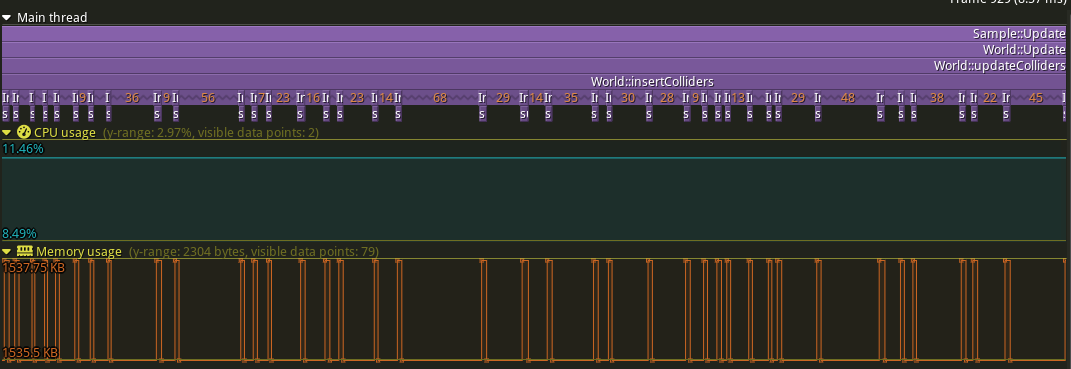
Task: Select the World::Update zone bar
Action: tap(533, 49)
